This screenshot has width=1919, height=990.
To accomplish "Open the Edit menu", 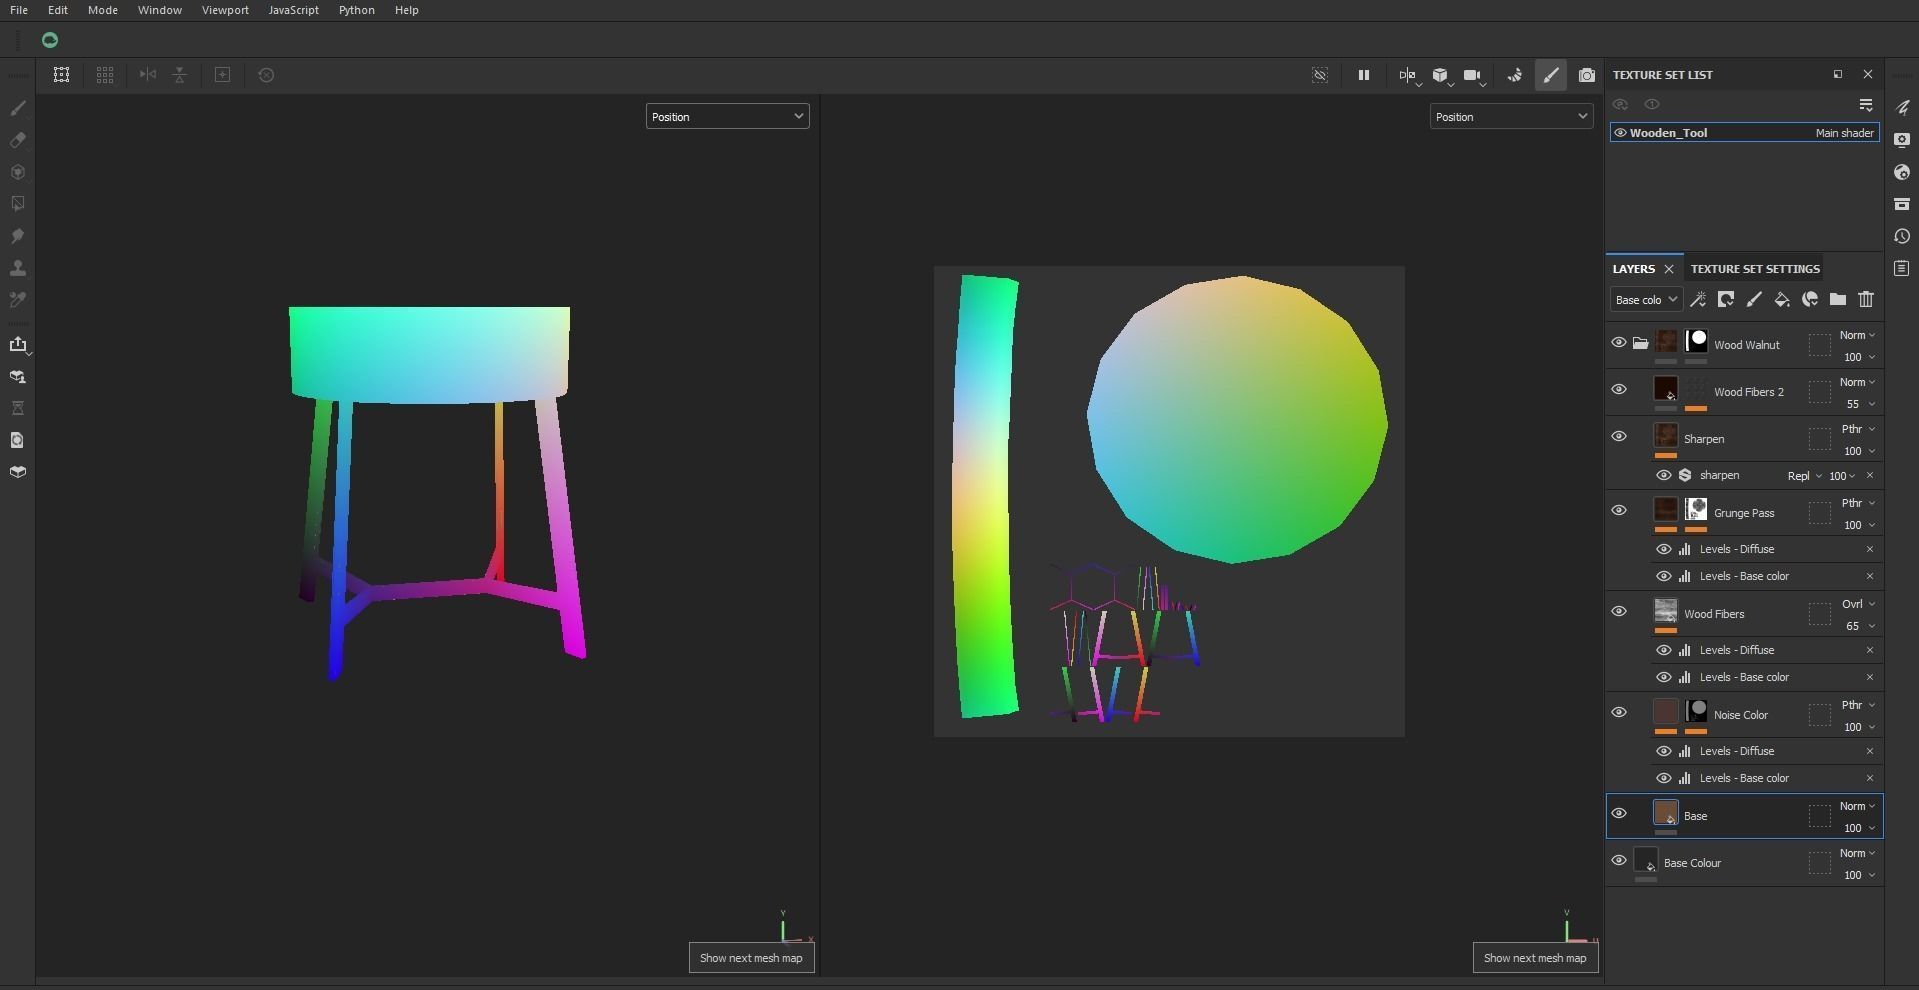I will 58,10.
